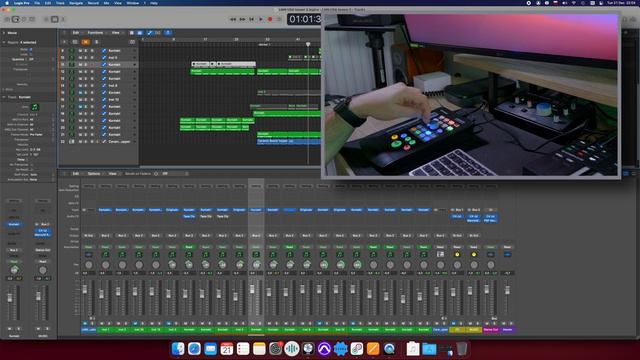Record-enable track 16 in the track header
This screenshot has height=360, width=640.
(92, 100)
